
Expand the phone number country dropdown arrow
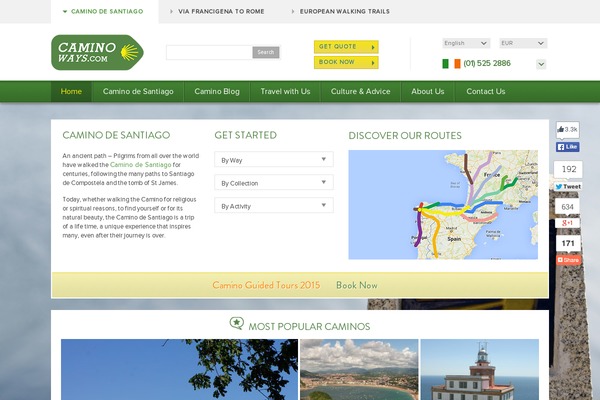coord(541,64)
